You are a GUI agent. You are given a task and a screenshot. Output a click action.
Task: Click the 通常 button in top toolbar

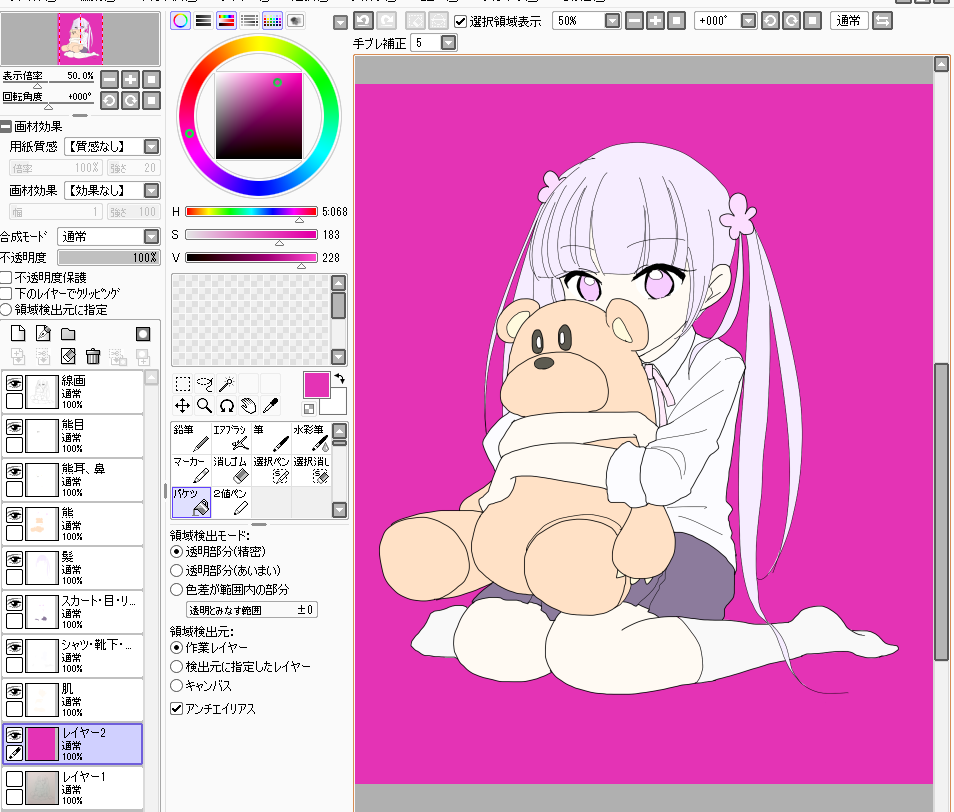coord(849,21)
